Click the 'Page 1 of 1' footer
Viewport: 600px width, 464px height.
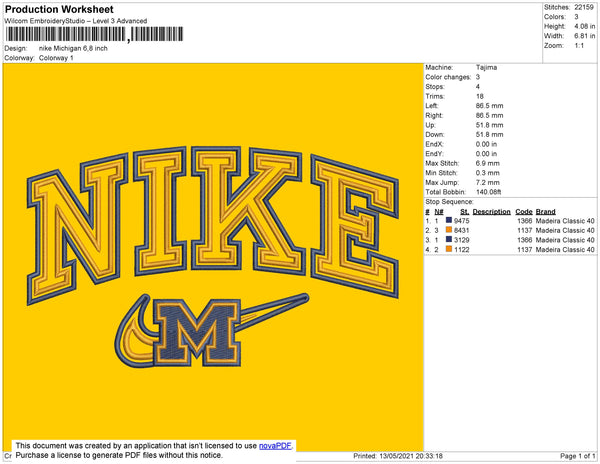[x=577, y=456]
